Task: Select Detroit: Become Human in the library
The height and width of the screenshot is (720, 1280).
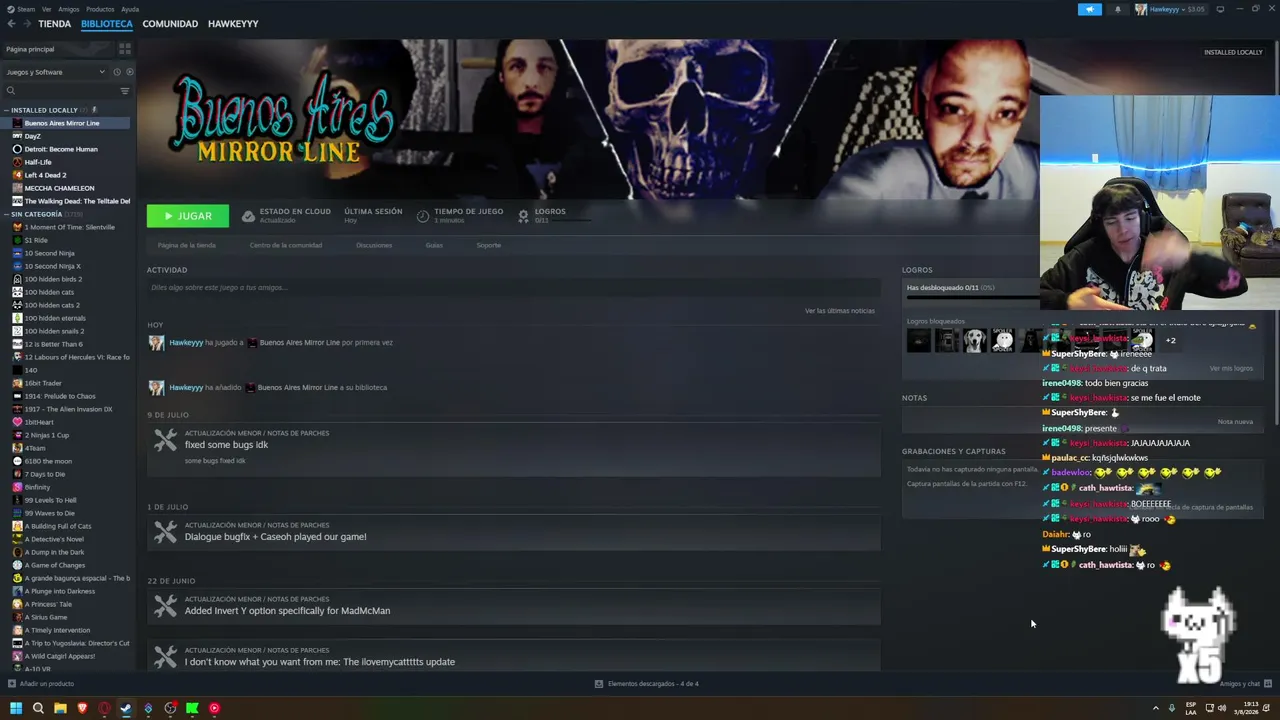Action: [x=61, y=149]
